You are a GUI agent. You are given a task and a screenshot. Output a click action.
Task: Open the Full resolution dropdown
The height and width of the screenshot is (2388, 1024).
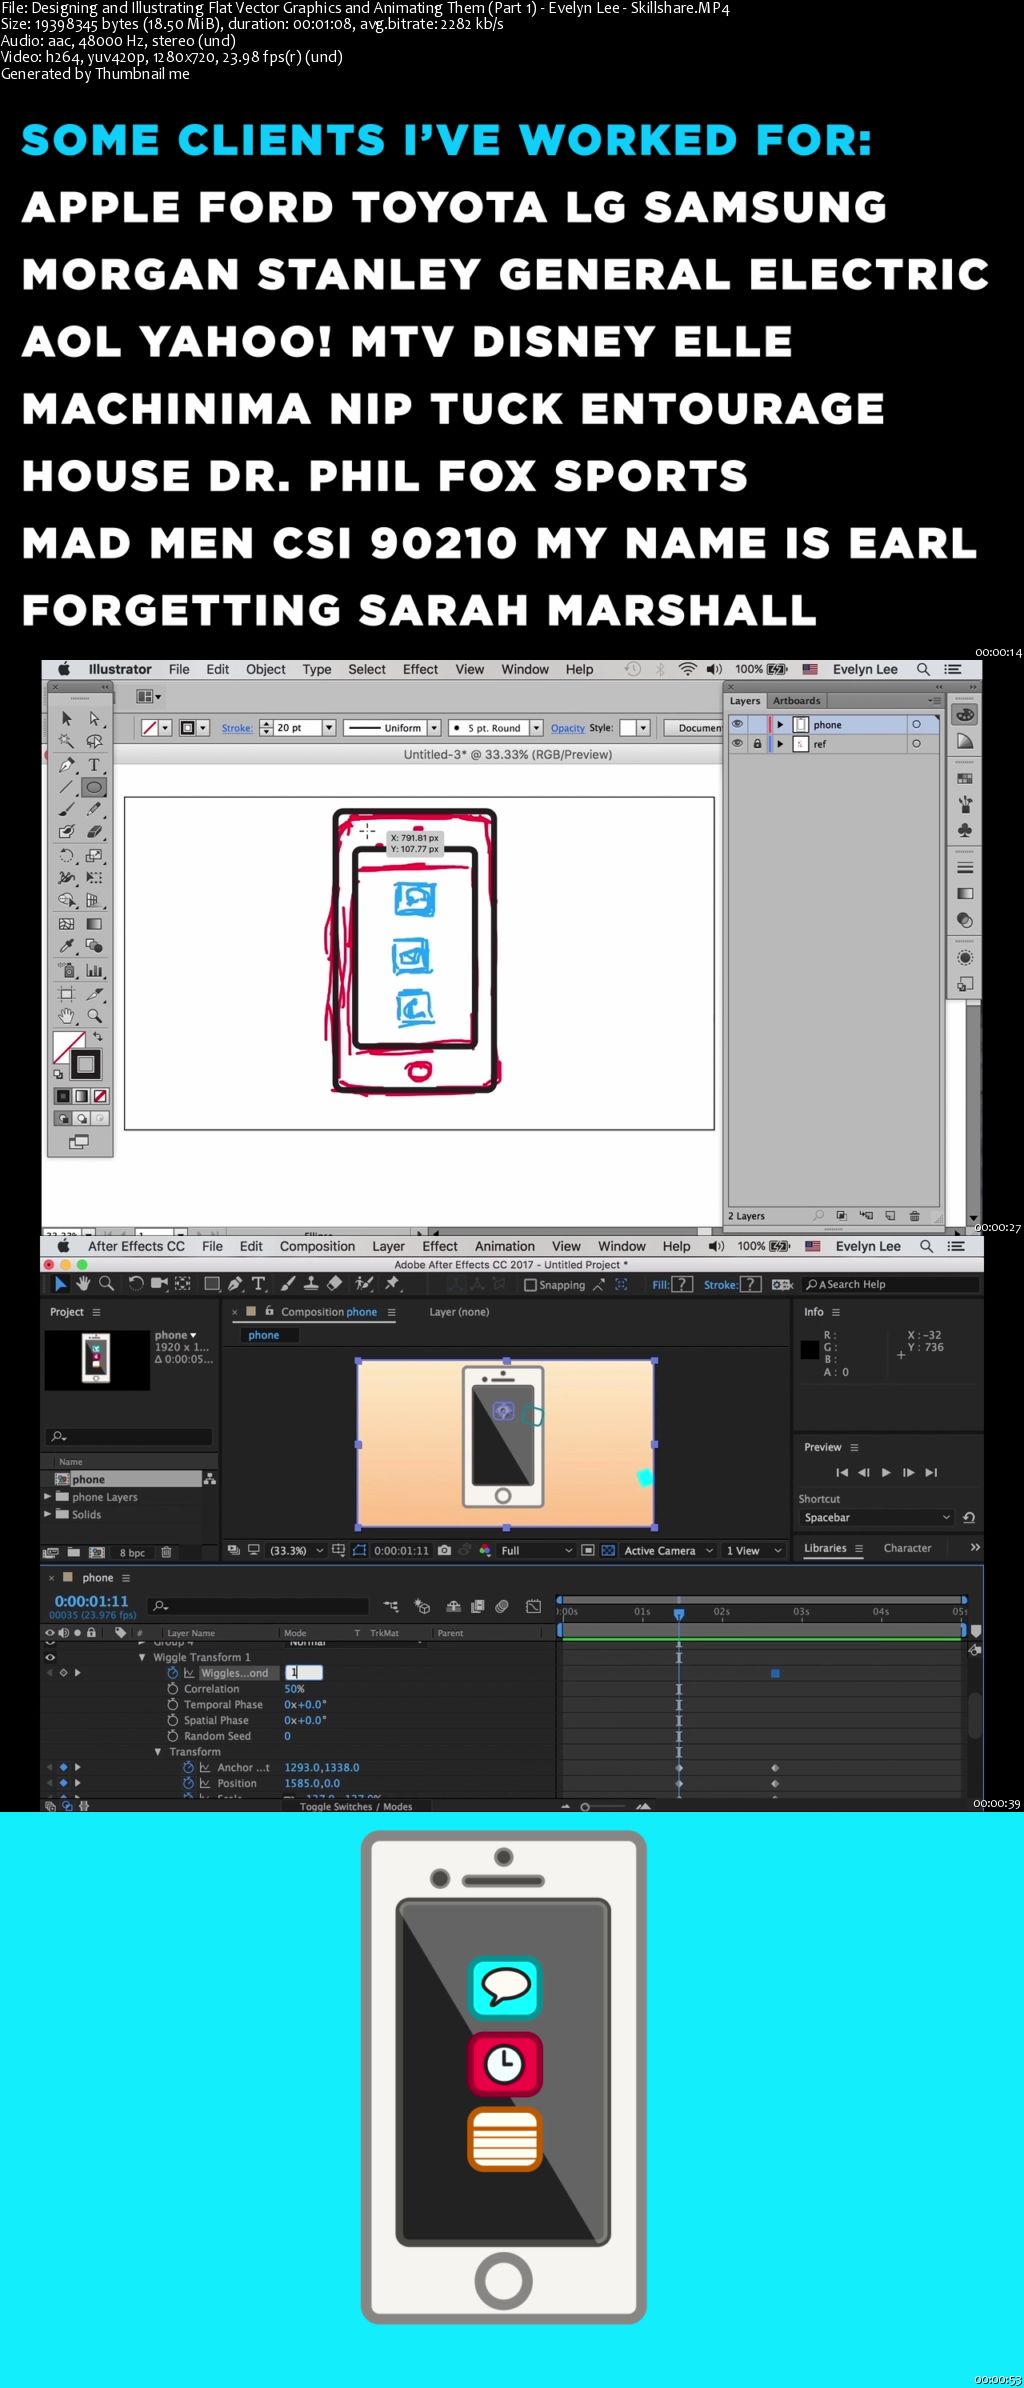point(536,1551)
